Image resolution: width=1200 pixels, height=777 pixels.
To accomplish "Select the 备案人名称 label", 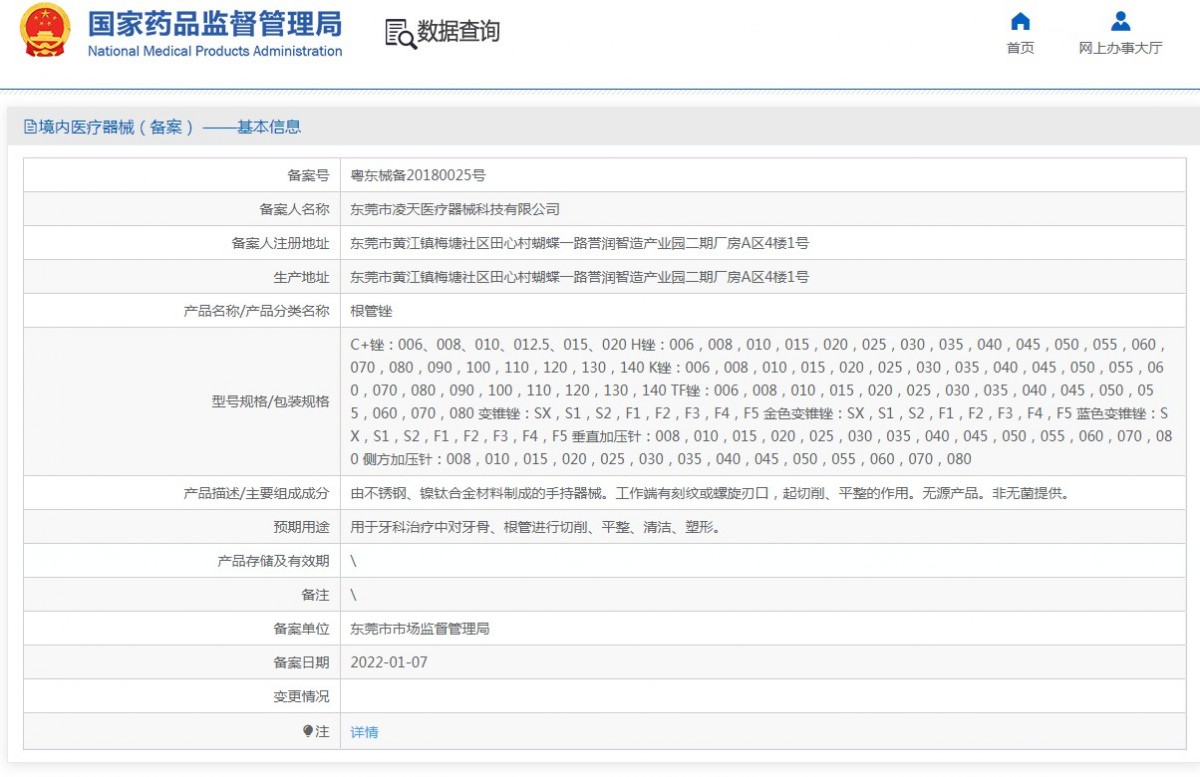I will 294,209.
